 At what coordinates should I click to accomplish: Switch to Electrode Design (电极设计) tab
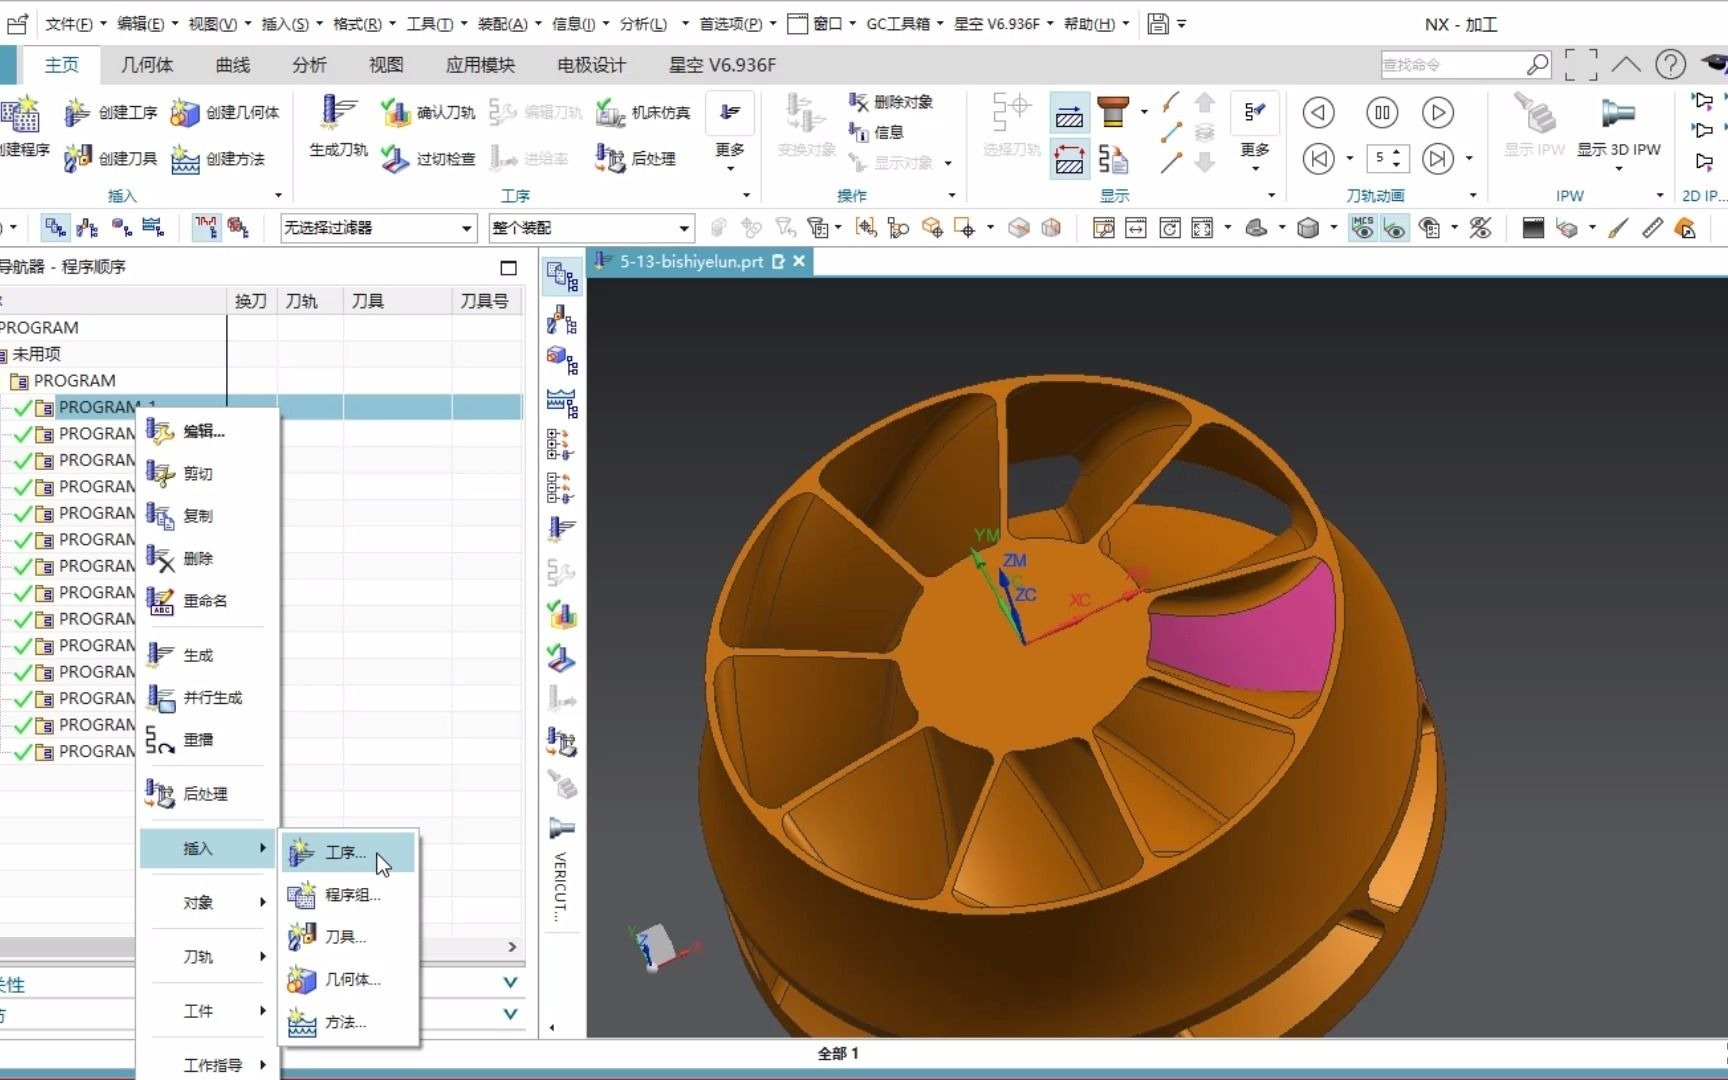591,65
